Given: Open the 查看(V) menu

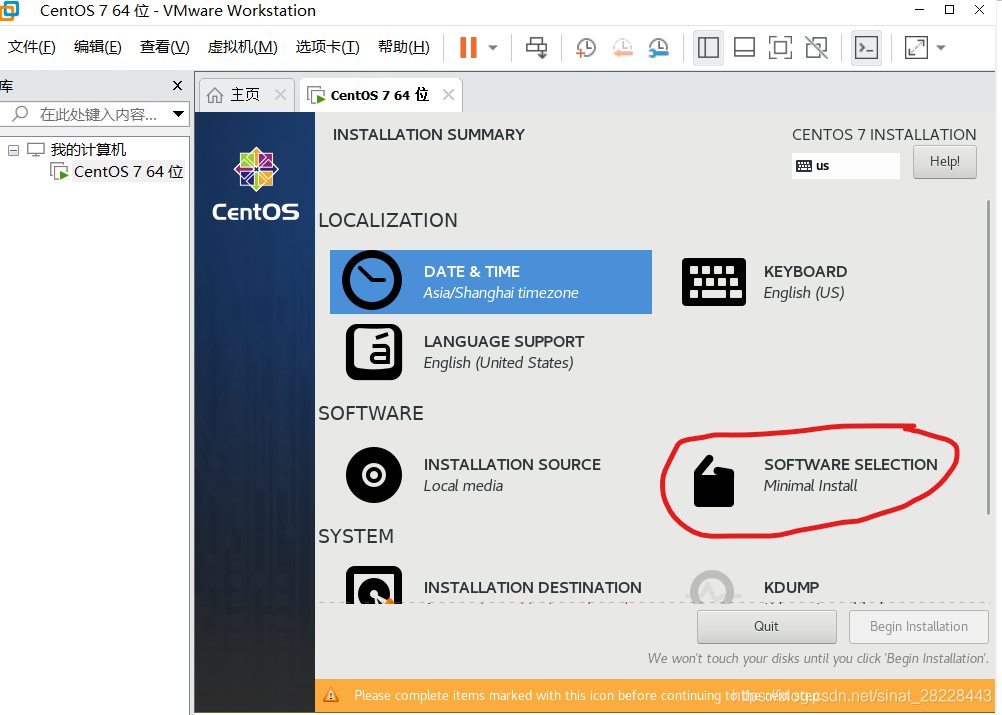Looking at the screenshot, I should (164, 47).
